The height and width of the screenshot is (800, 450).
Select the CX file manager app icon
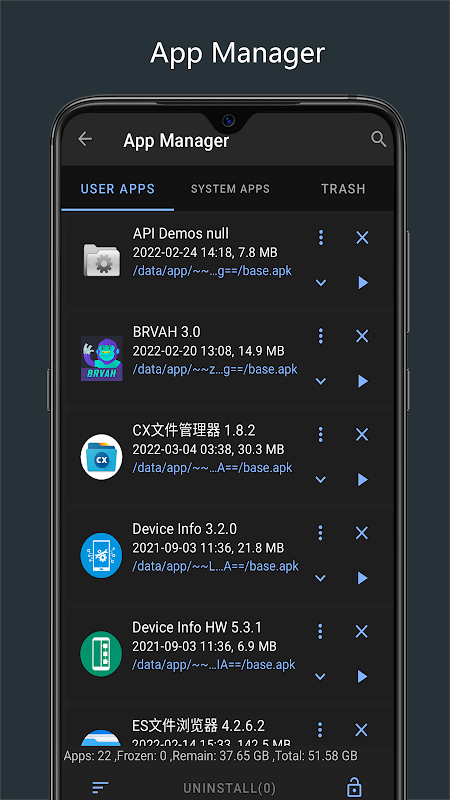pos(101,457)
